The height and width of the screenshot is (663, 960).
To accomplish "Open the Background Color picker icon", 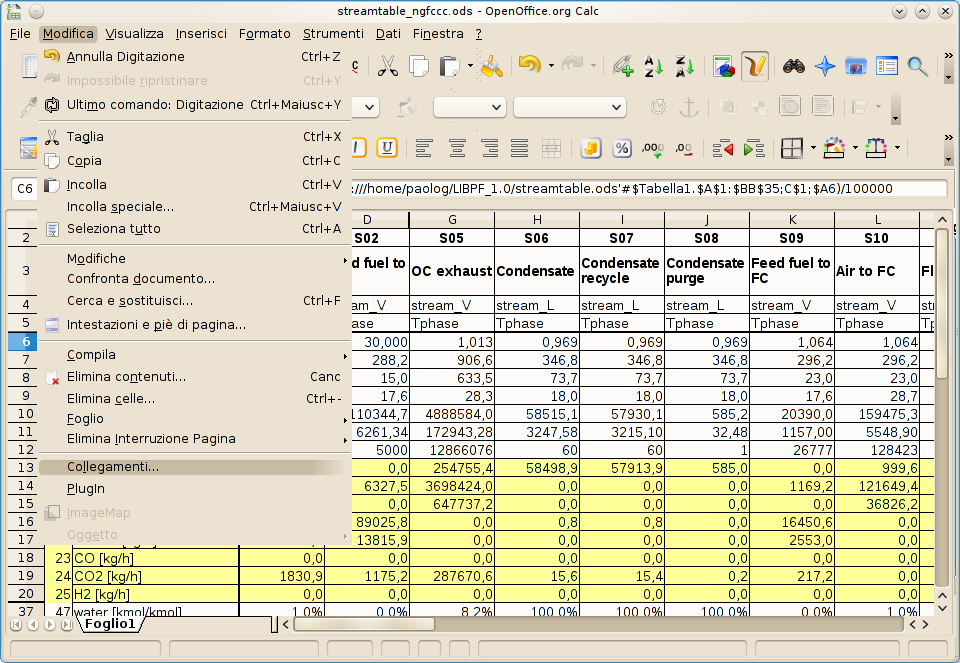I will pos(836,149).
